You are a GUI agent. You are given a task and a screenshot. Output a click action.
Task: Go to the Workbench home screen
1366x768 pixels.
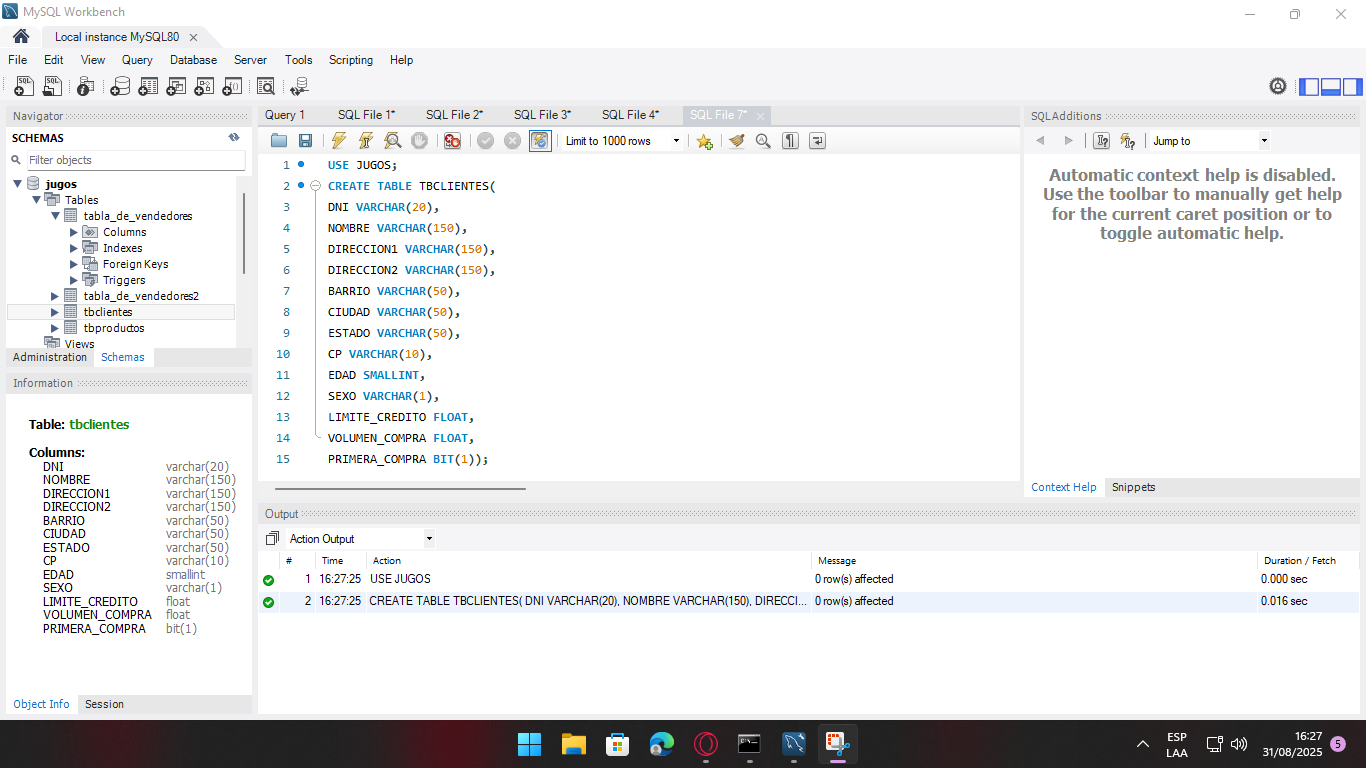coord(21,37)
